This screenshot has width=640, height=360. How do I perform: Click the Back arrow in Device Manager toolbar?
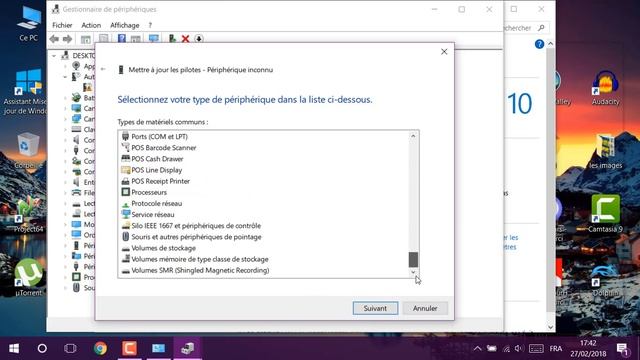54,39
